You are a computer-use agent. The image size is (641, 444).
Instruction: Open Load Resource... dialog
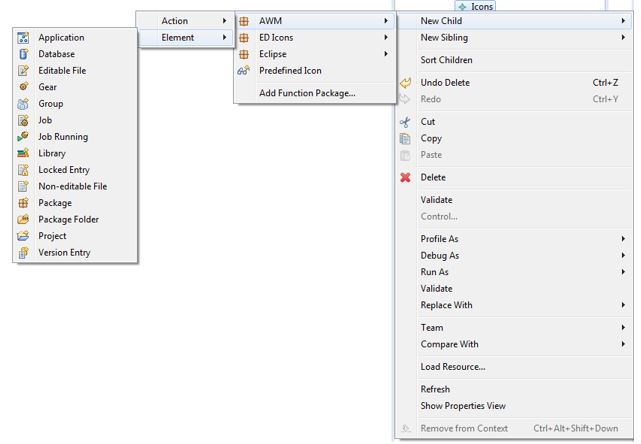click(x=453, y=367)
